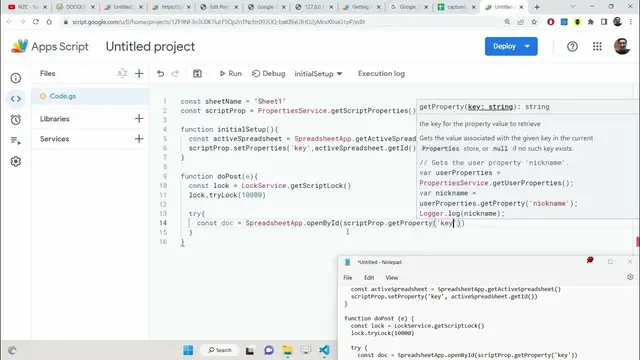Open the browser Extensions puzzle icon
Viewport: 640px width, 360px height.
tap(591, 22)
